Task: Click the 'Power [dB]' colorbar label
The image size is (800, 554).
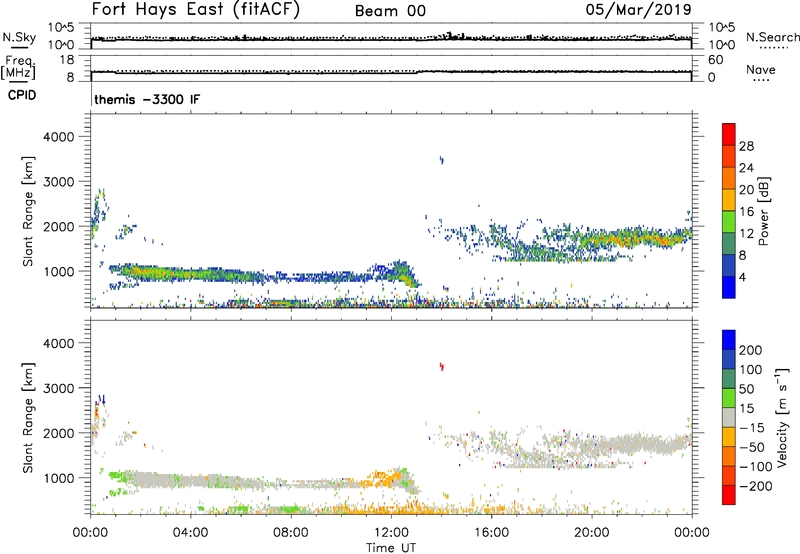Action: click(x=763, y=211)
